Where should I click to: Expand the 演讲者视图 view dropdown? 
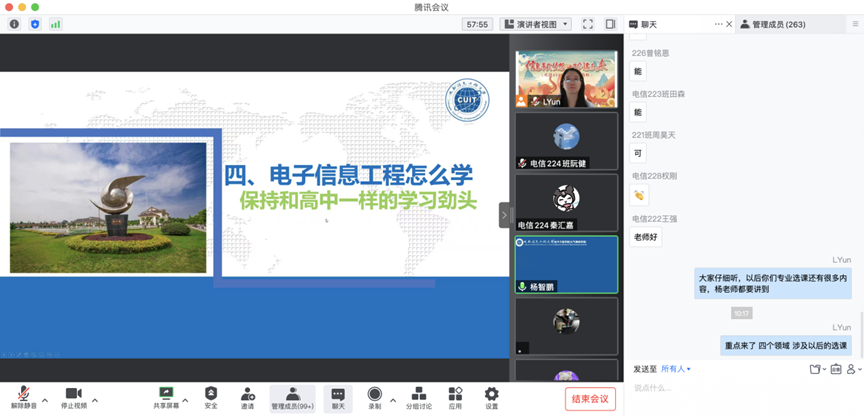pyautogui.click(x=536, y=24)
